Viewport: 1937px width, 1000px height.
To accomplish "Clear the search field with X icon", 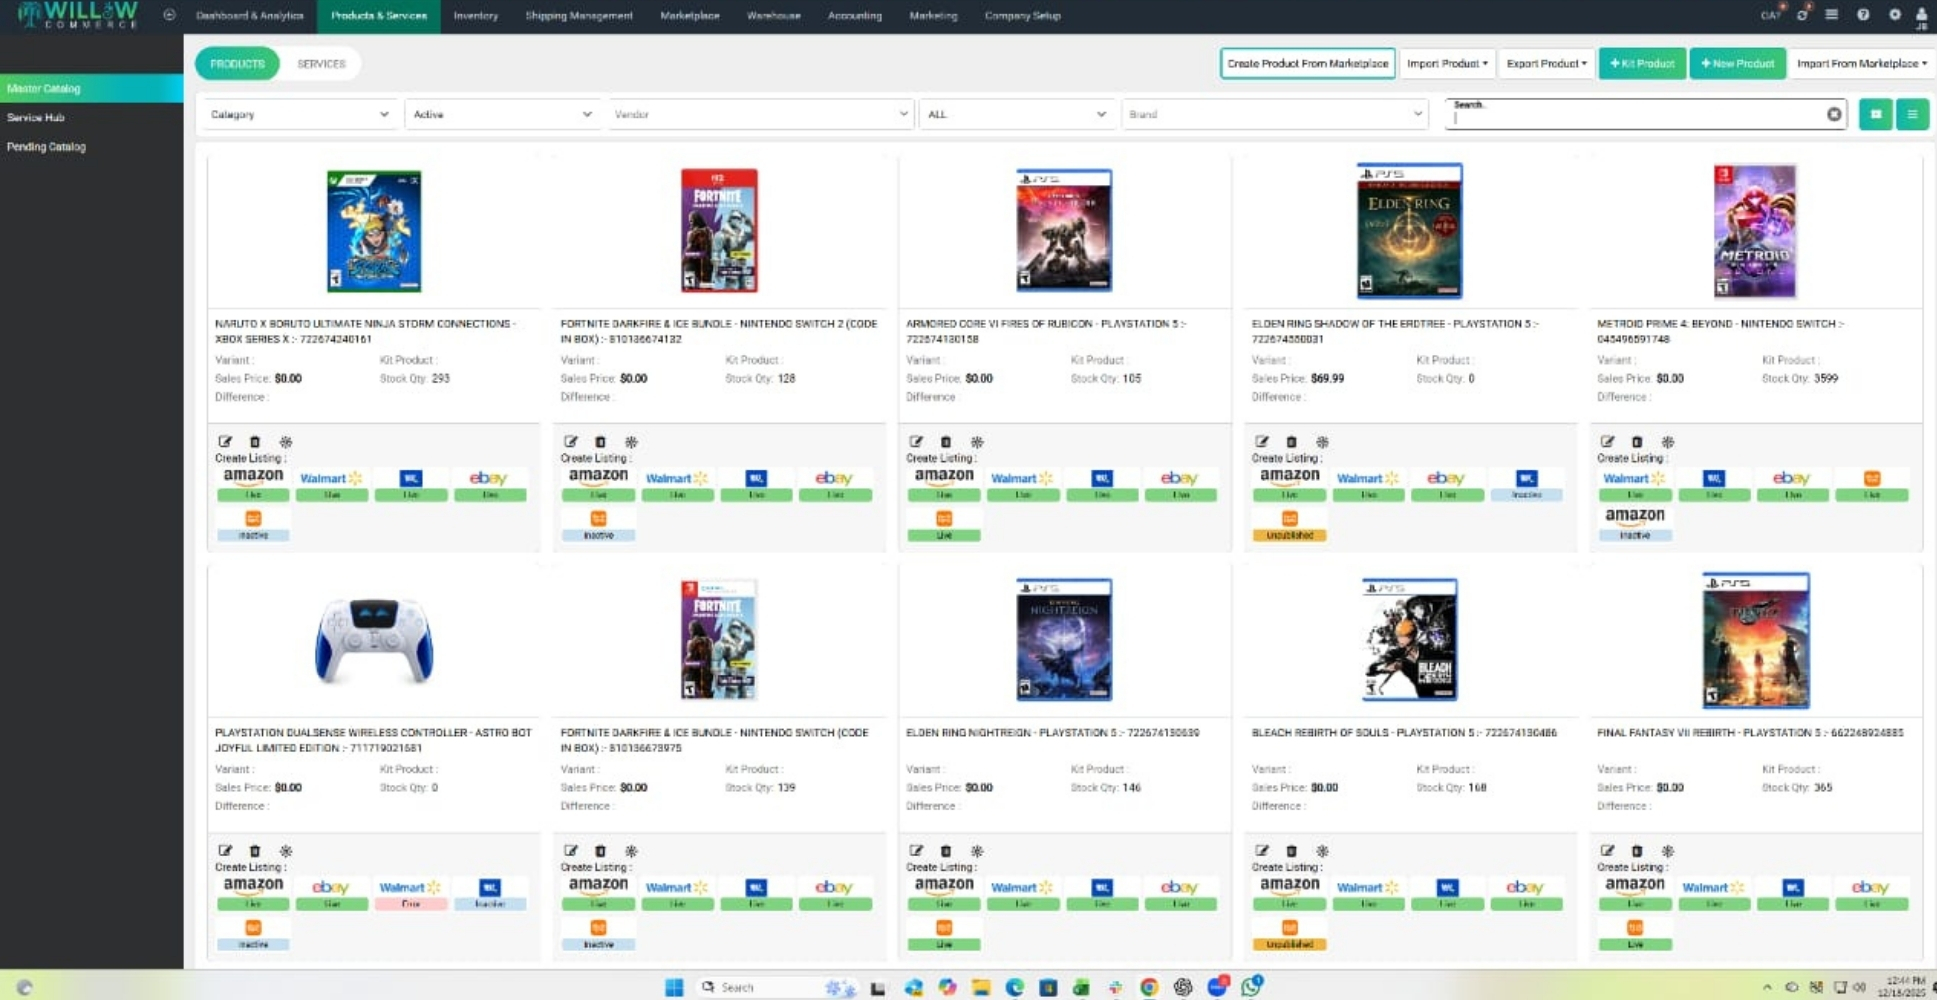I will click(1834, 114).
